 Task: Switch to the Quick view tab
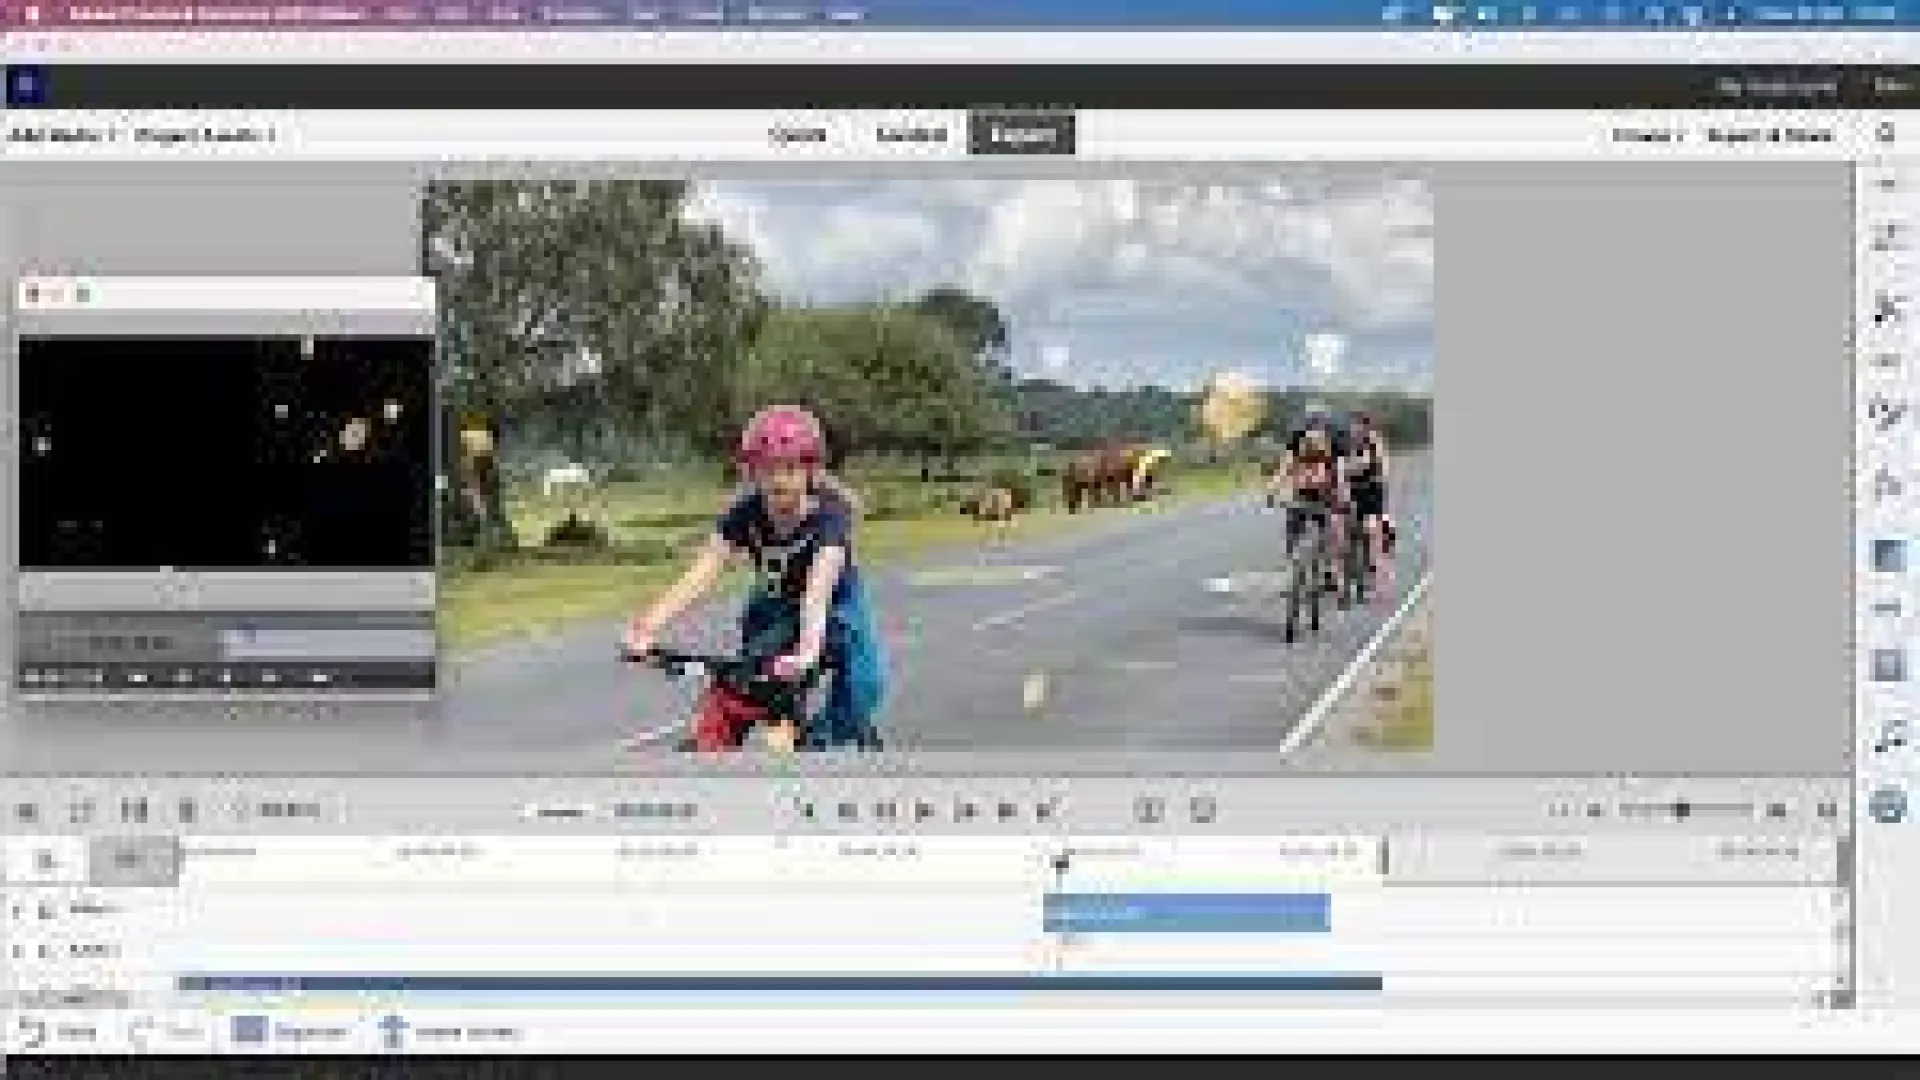(x=797, y=134)
